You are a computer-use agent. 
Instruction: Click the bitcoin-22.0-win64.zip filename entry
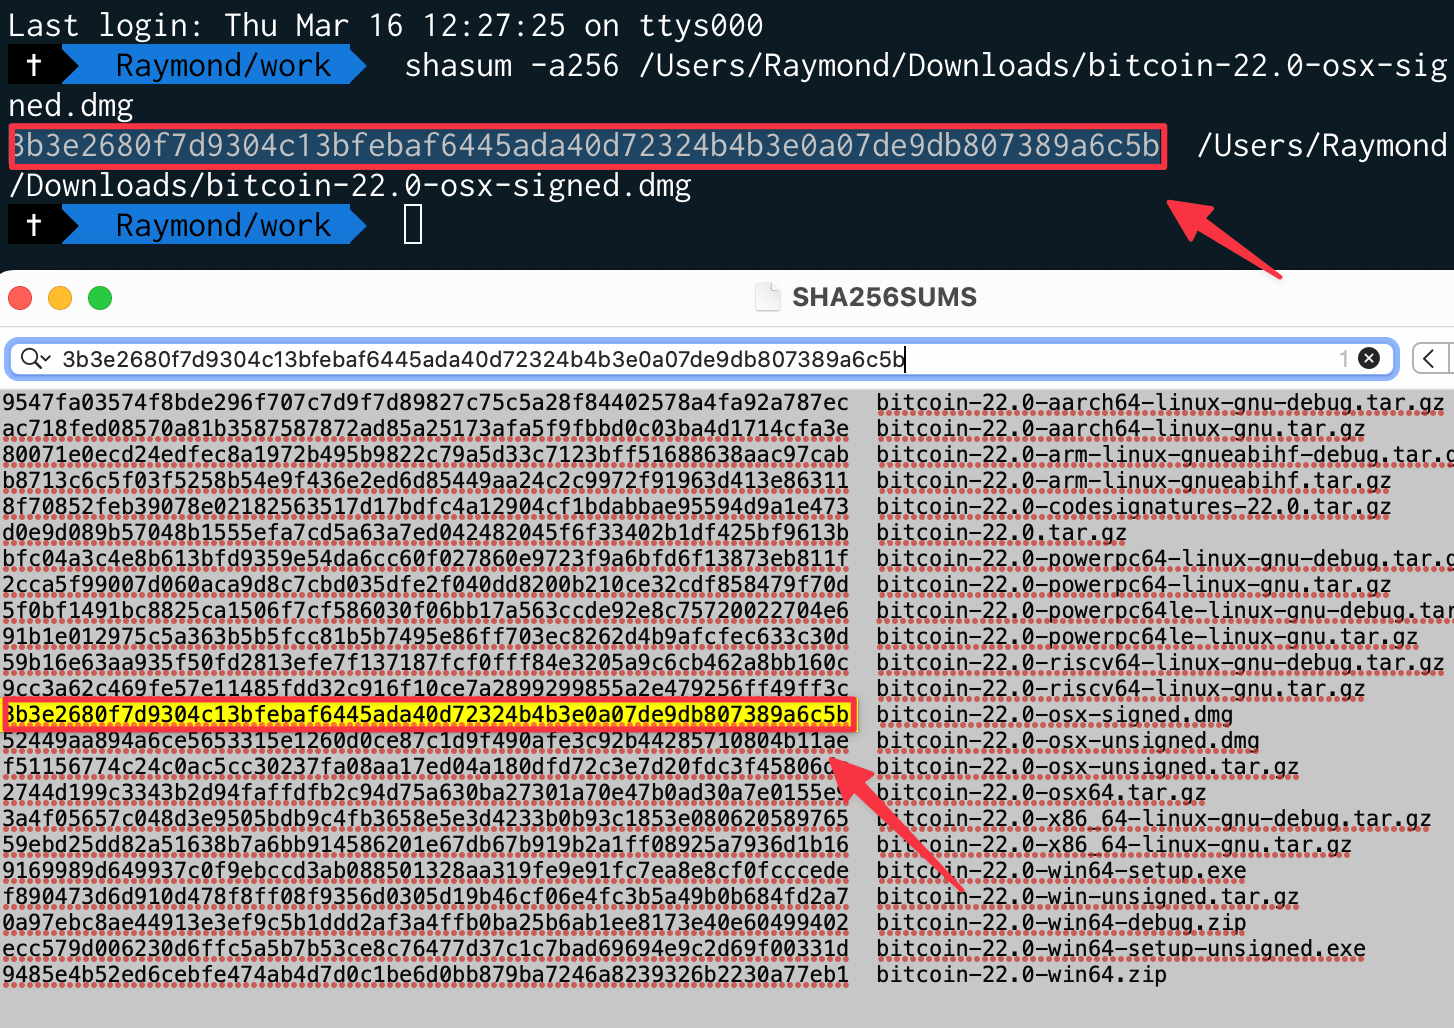click(x=1021, y=975)
